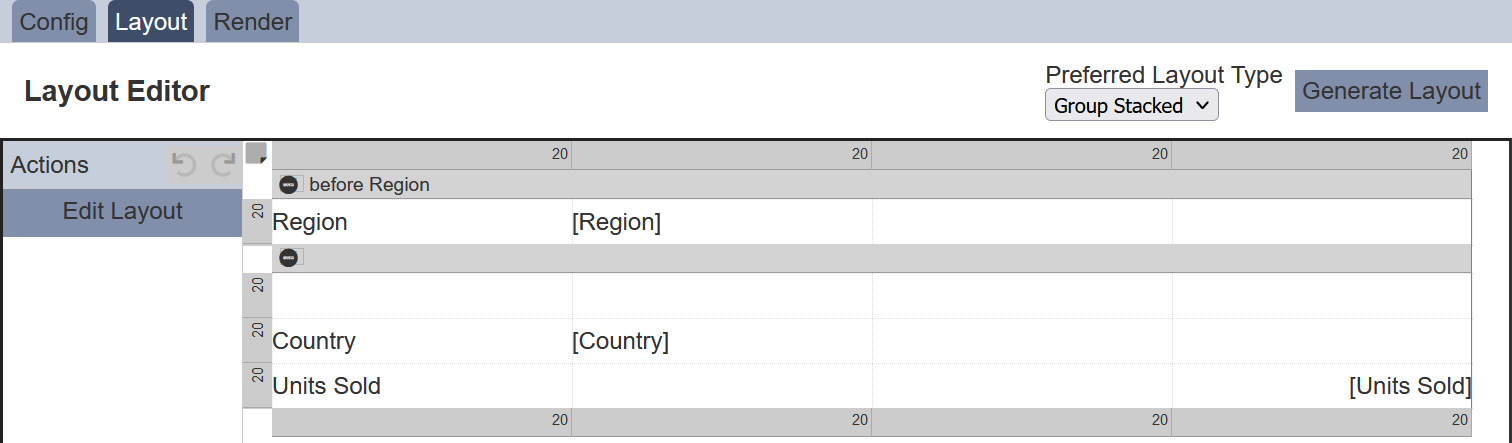Click the undo arrow in Actions

(184, 165)
